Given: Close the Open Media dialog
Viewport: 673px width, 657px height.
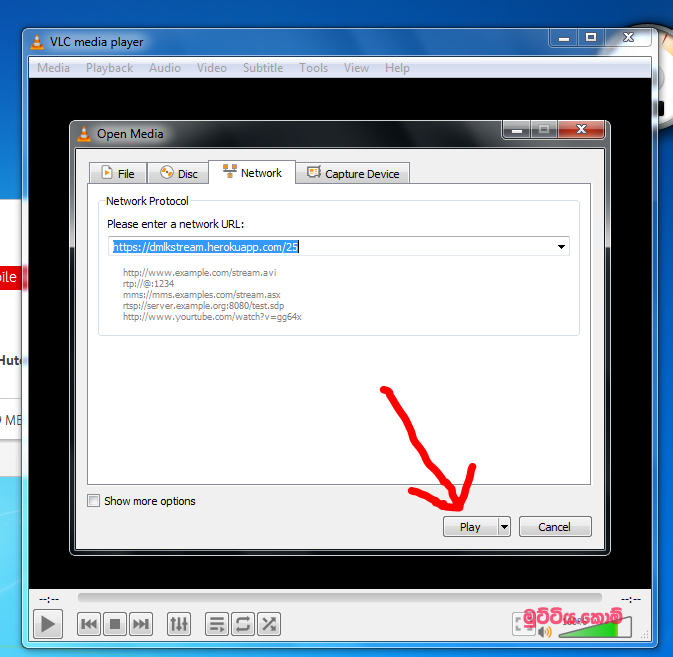Looking at the screenshot, I should pos(581,129).
